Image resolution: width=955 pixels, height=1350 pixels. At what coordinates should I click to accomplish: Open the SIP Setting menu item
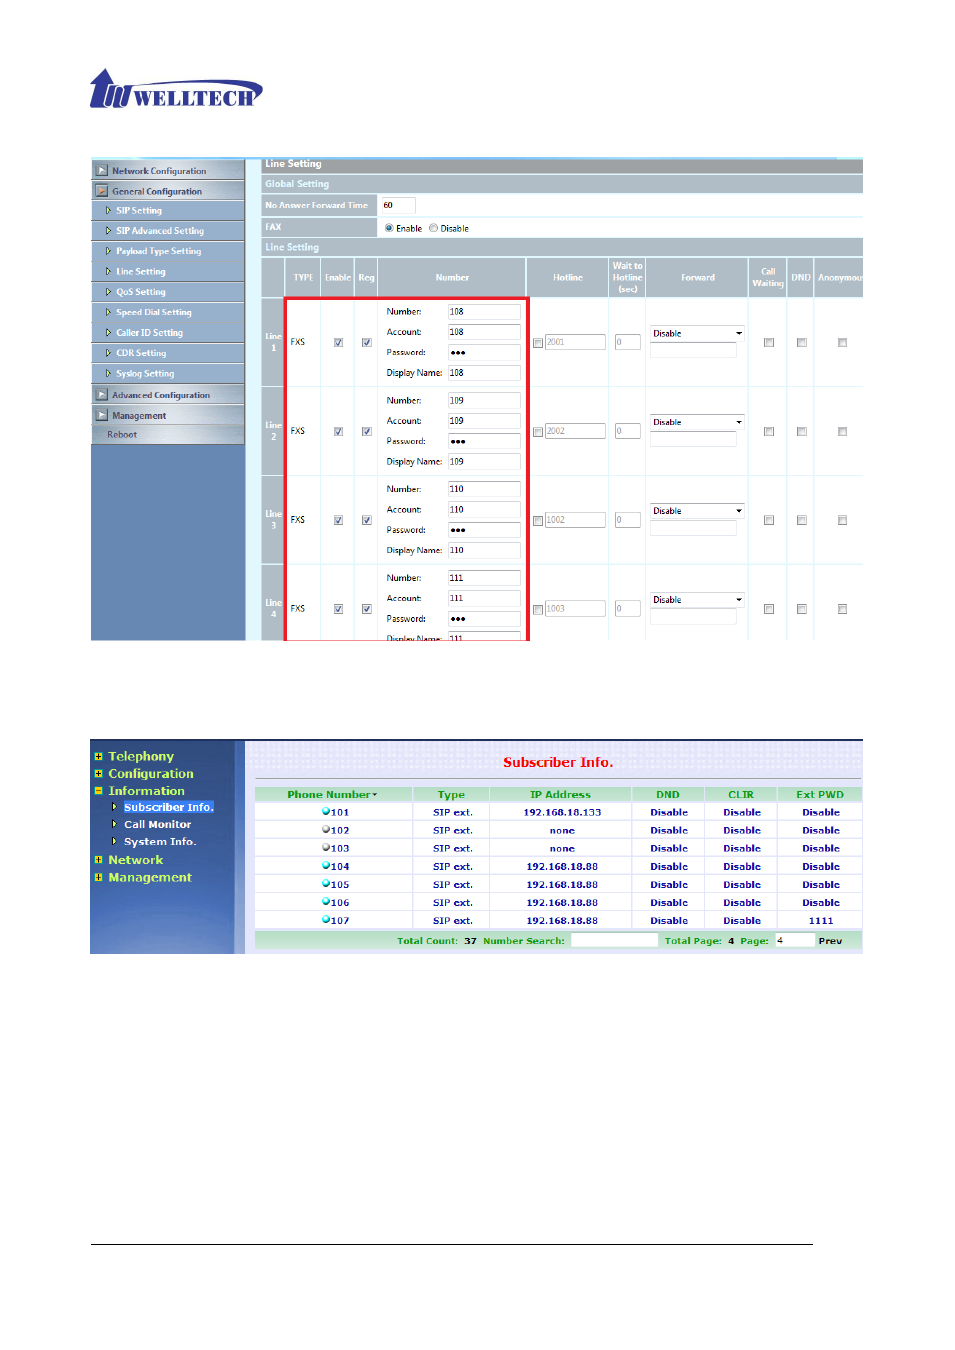[139, 211]
